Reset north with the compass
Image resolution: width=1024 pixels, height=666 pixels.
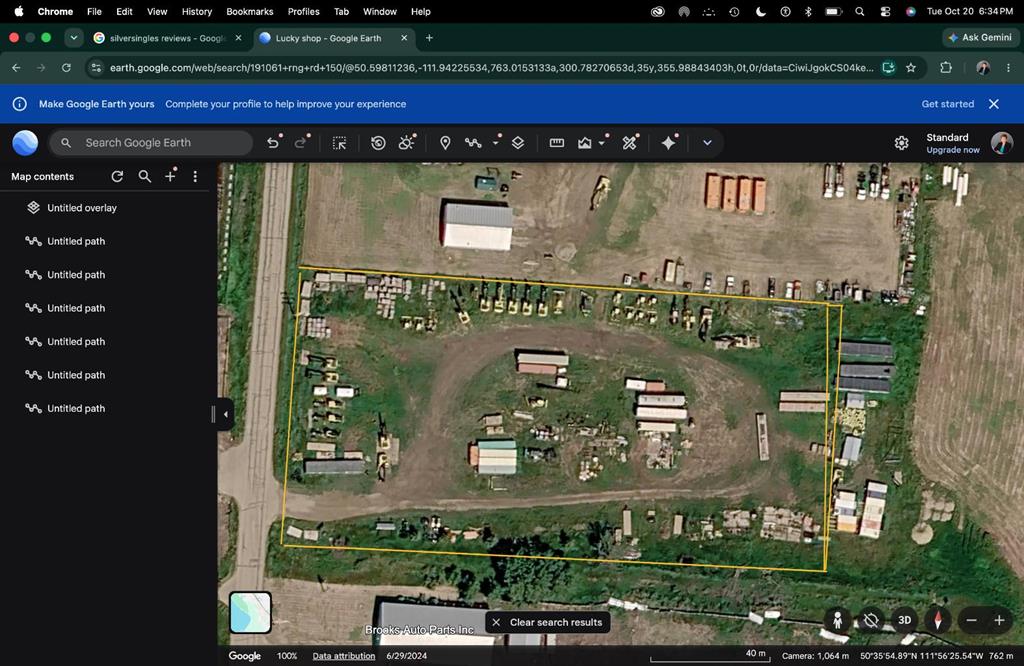[x=938, y=620]
